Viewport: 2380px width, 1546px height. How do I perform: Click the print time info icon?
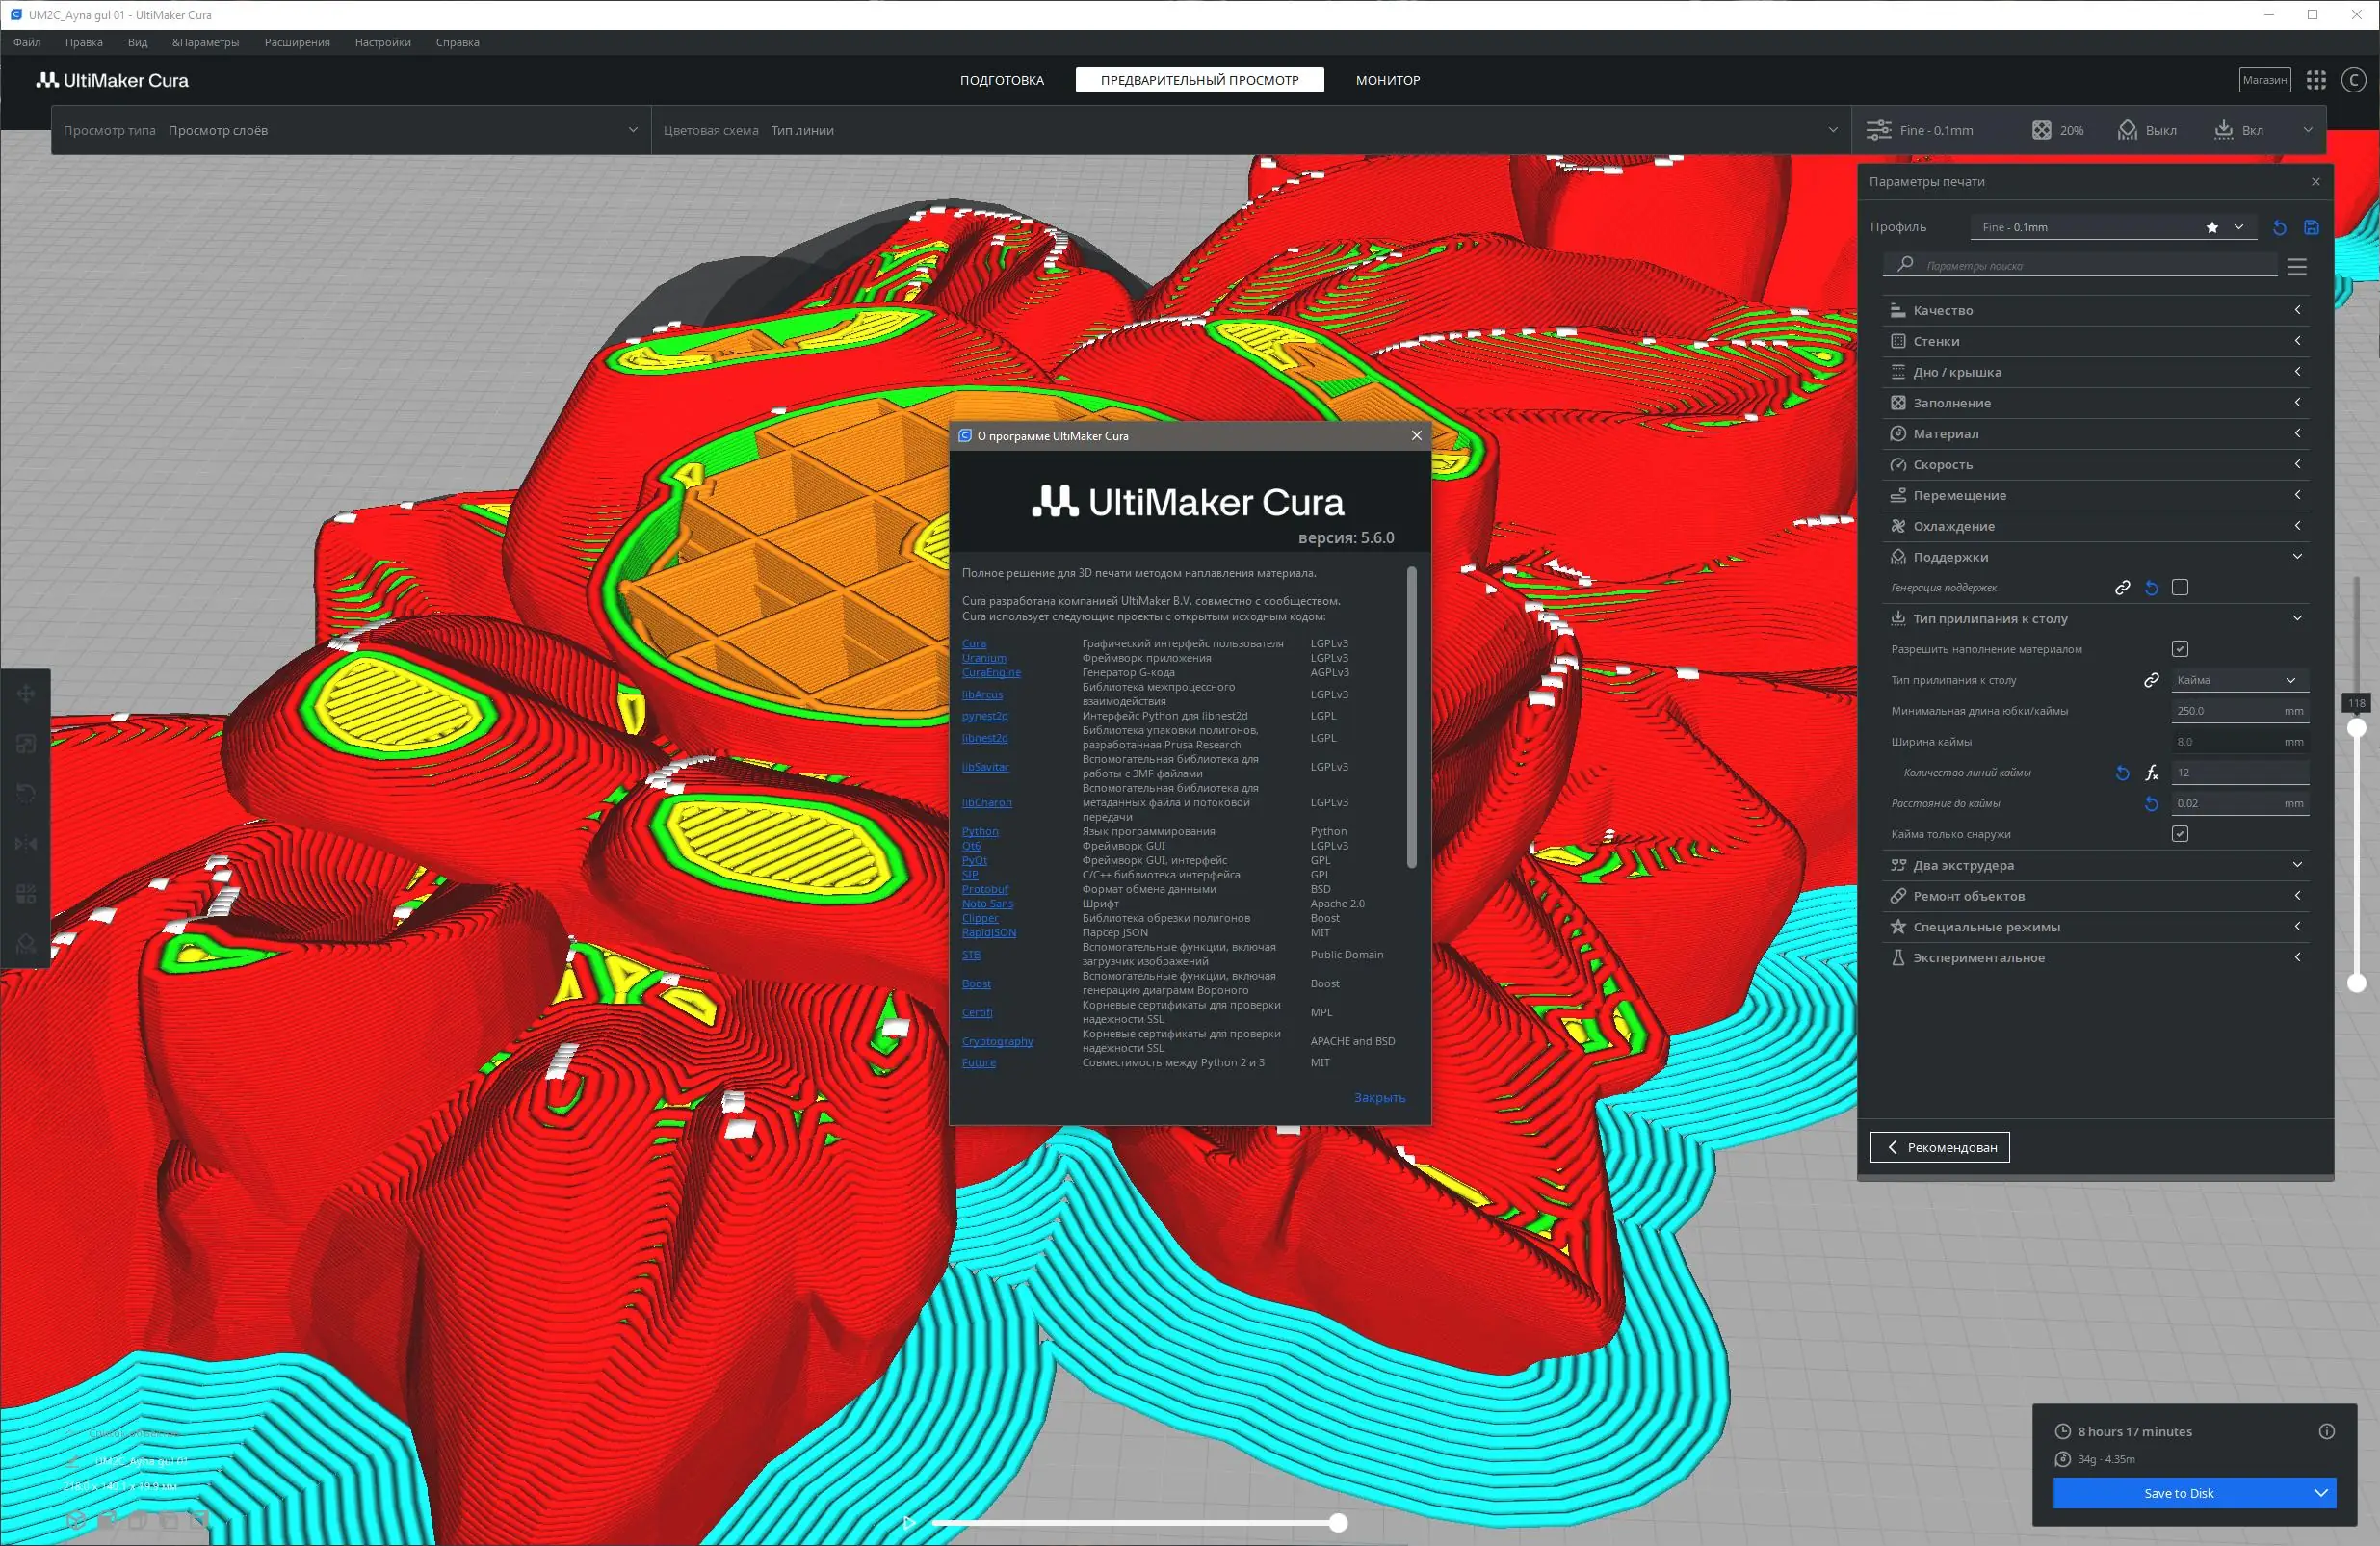[2326, 1431]
